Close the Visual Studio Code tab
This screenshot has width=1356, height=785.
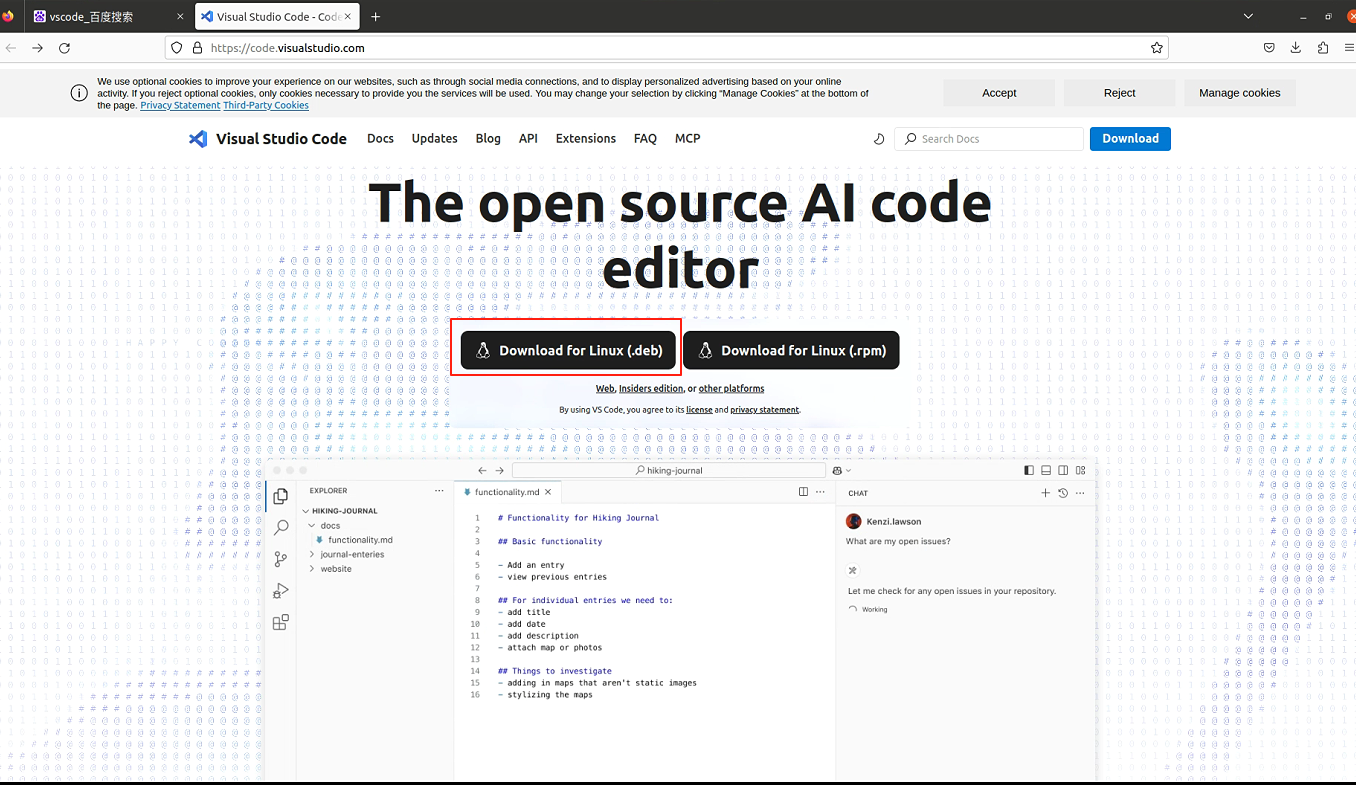tap(349, 17)
